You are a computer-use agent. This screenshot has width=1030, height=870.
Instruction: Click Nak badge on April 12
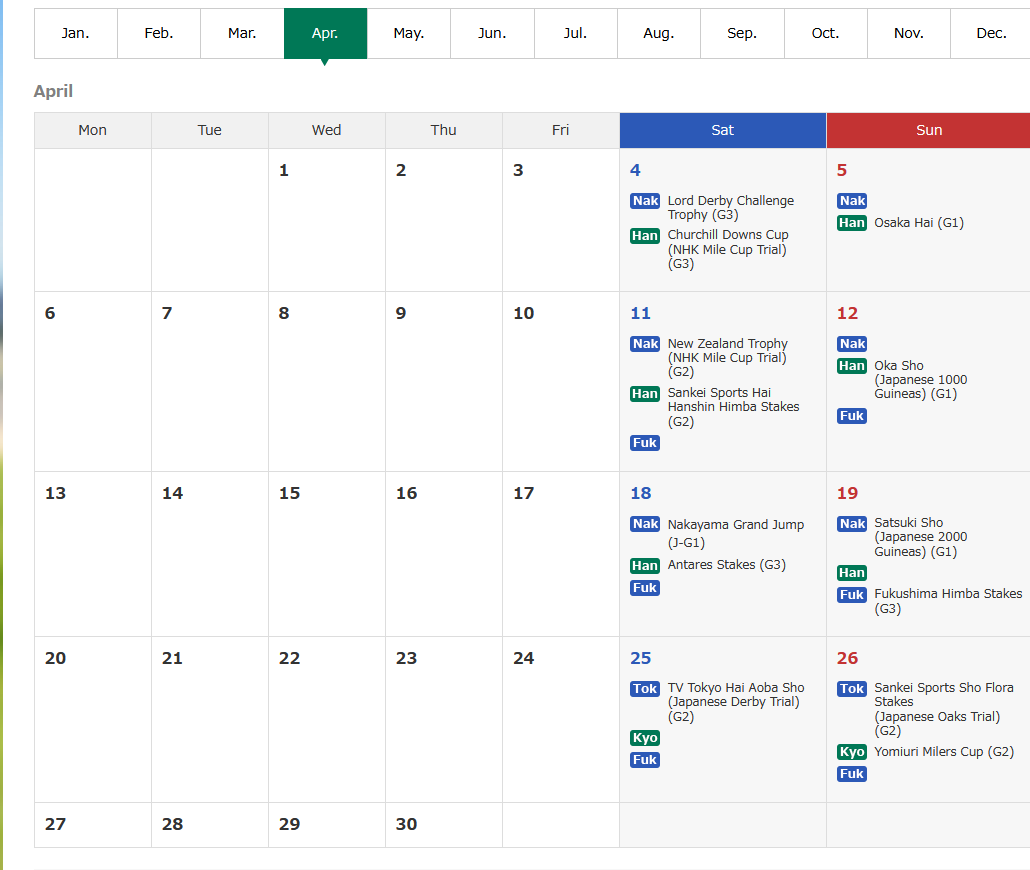pyautogui.click(x=852, y=344)
